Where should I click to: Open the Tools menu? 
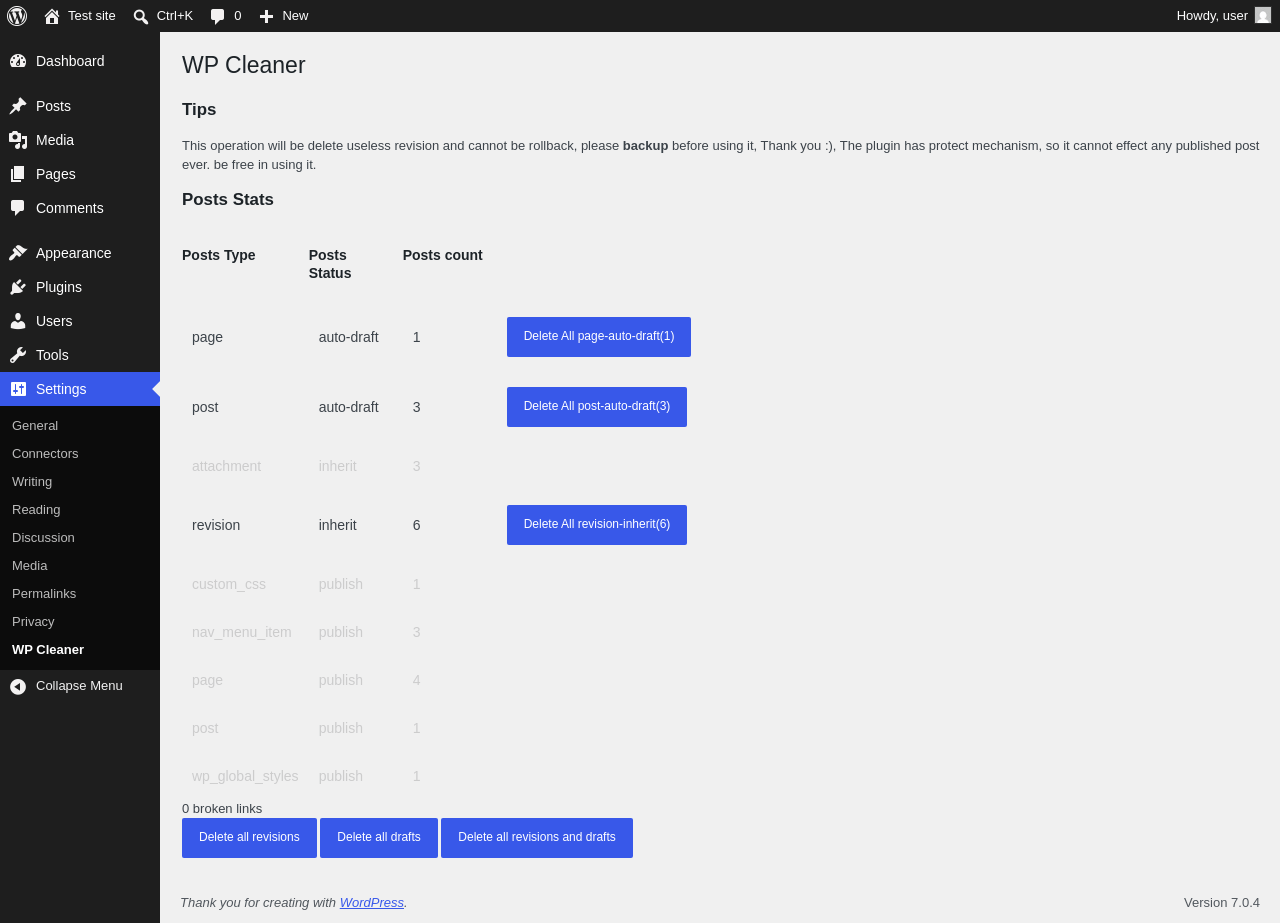pos(80,355)
